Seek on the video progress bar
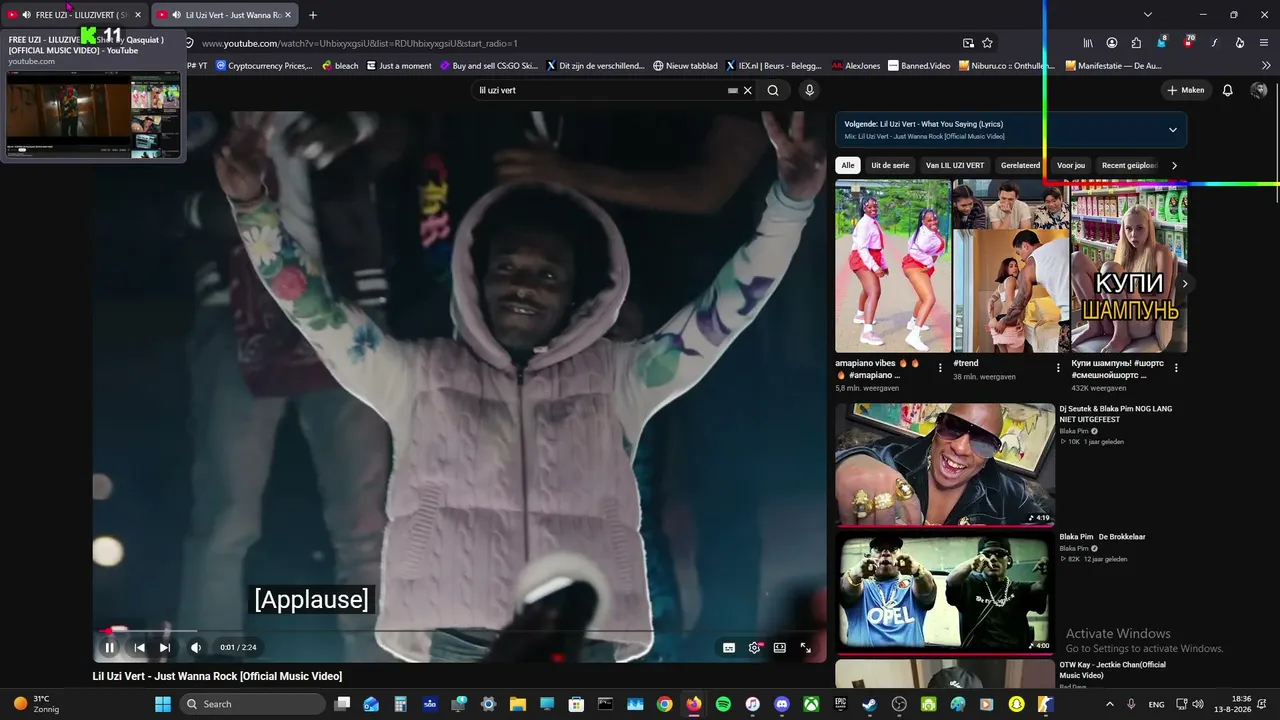This screenshot has height=720, width=1280. click(460, 631)
